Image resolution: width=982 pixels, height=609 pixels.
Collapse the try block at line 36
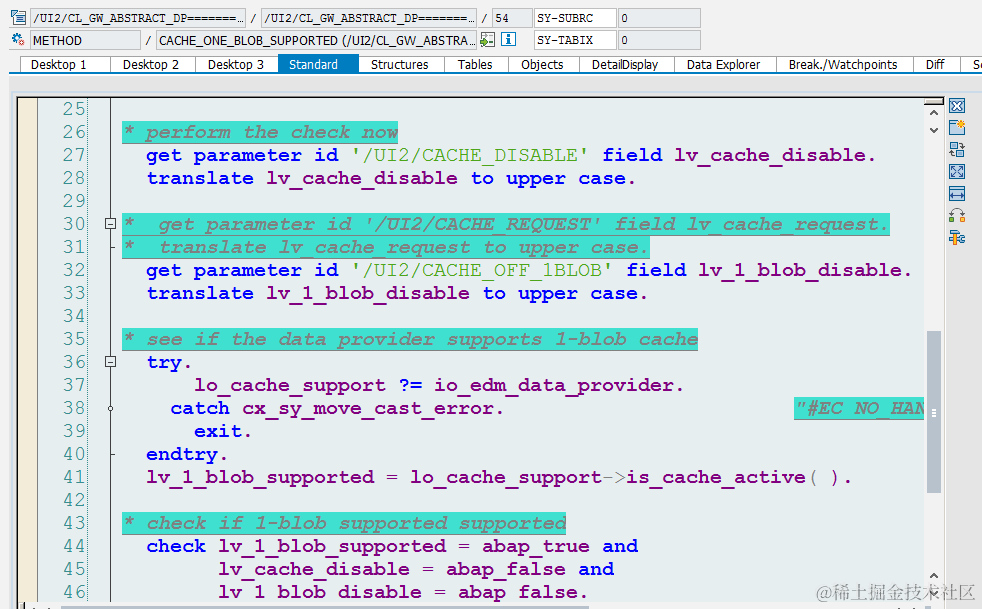click(110, 362)
